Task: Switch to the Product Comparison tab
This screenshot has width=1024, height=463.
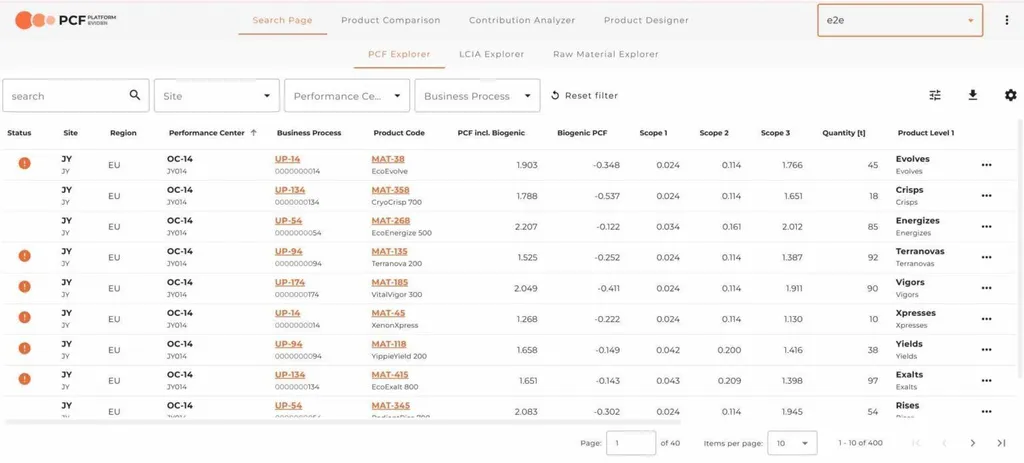Action: pos(391,20)
